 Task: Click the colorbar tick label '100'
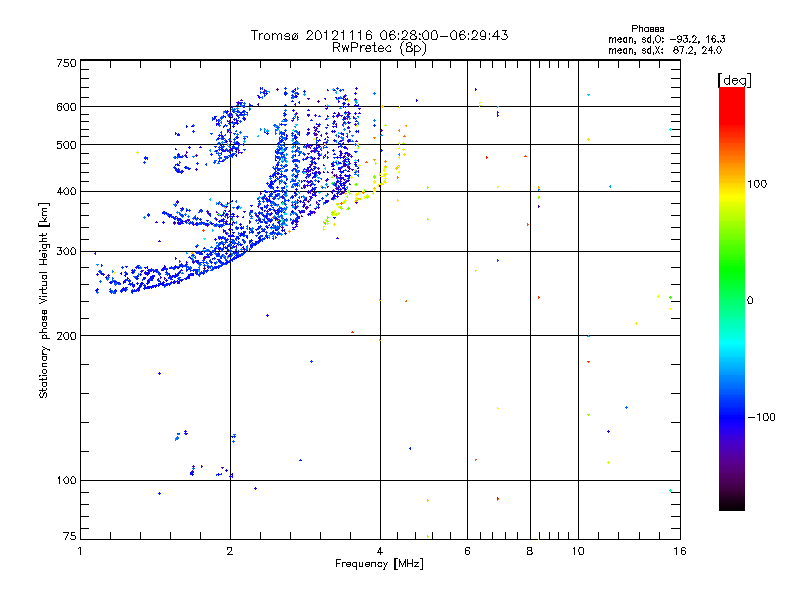757,184
